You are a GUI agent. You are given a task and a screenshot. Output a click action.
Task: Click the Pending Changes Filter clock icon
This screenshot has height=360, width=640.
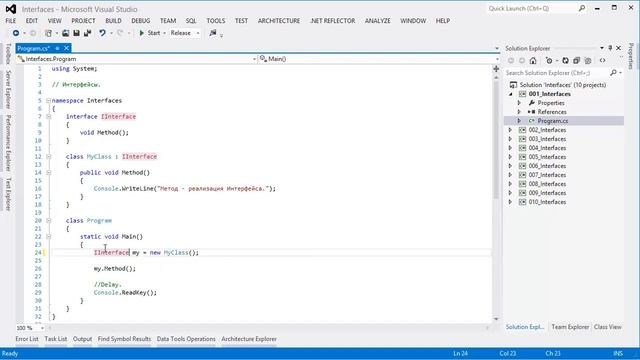click(x=549, y=60)
